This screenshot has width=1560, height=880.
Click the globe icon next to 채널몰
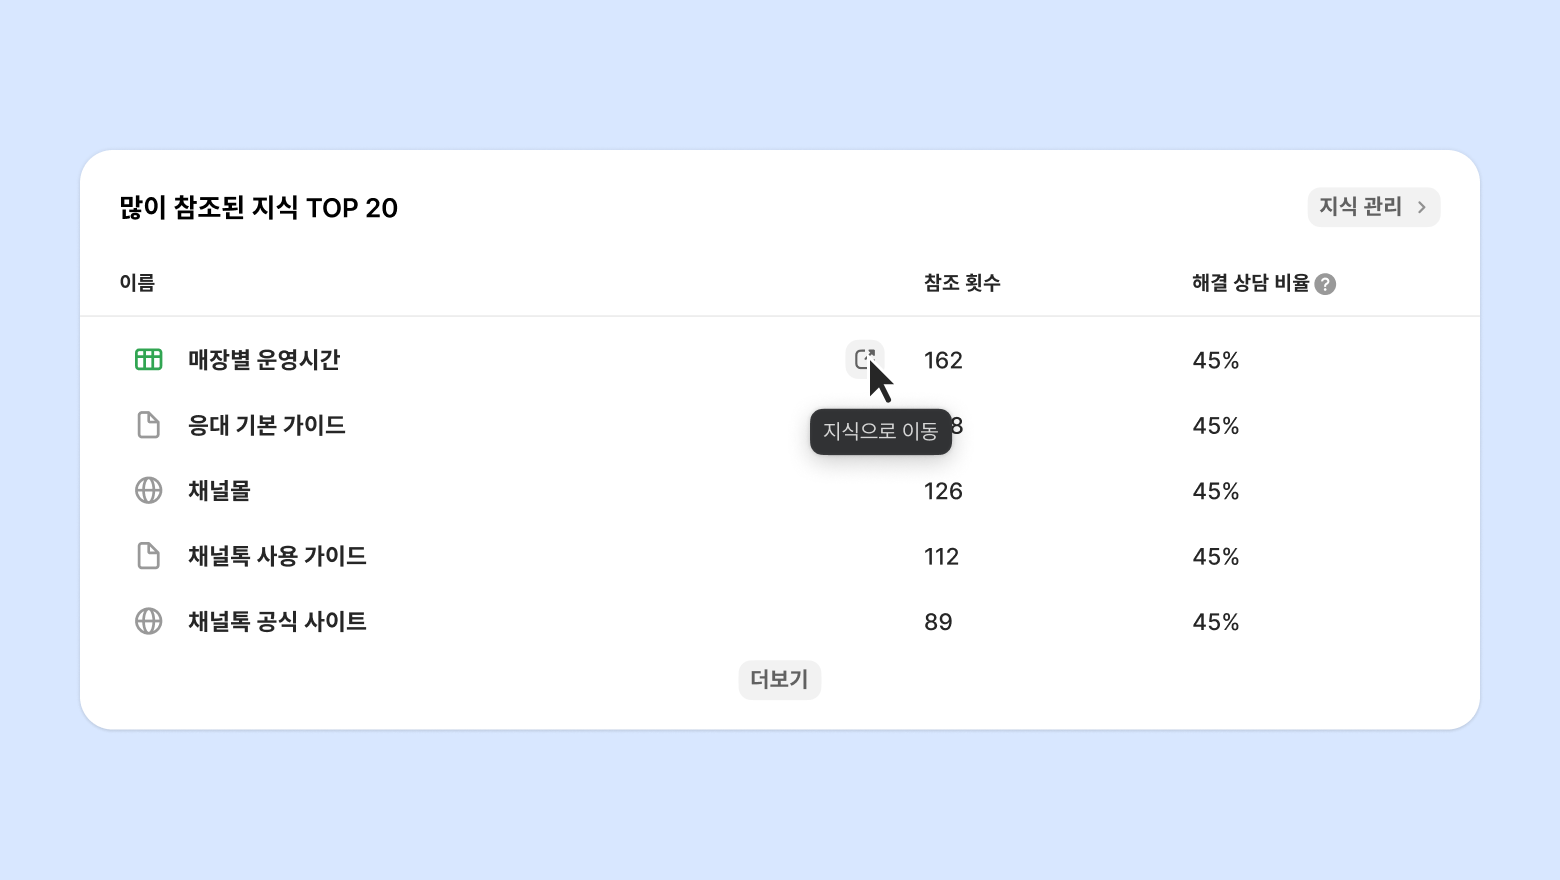point(148,491)
